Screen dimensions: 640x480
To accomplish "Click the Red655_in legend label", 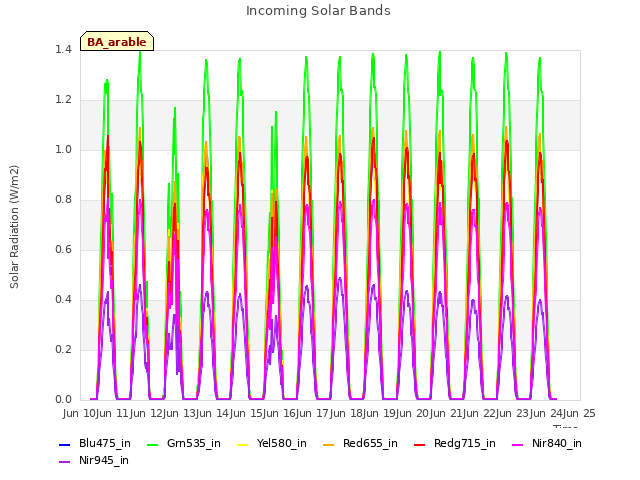I will point(370,444).
